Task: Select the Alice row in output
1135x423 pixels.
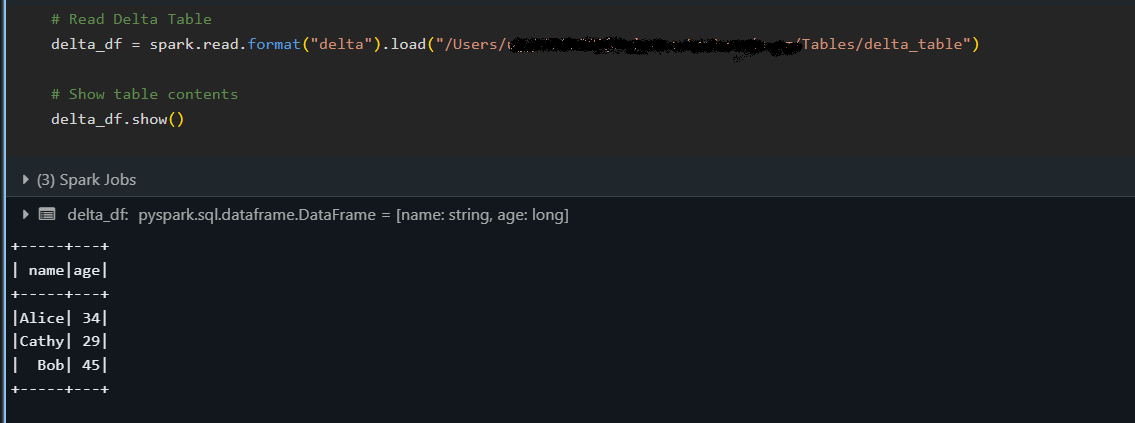Action: [x=60, y=318]
